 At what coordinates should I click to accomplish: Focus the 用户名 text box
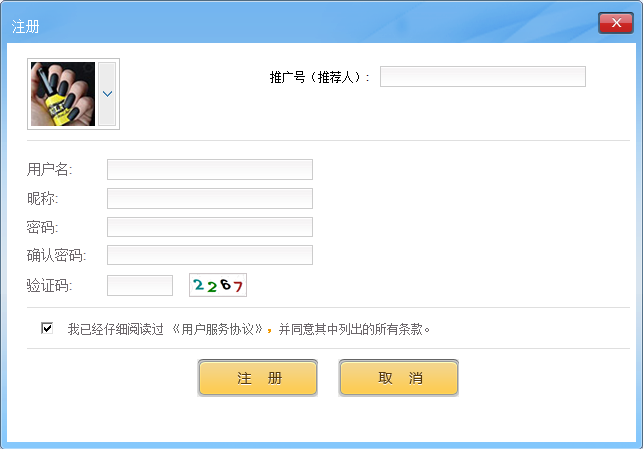[209, 170]
